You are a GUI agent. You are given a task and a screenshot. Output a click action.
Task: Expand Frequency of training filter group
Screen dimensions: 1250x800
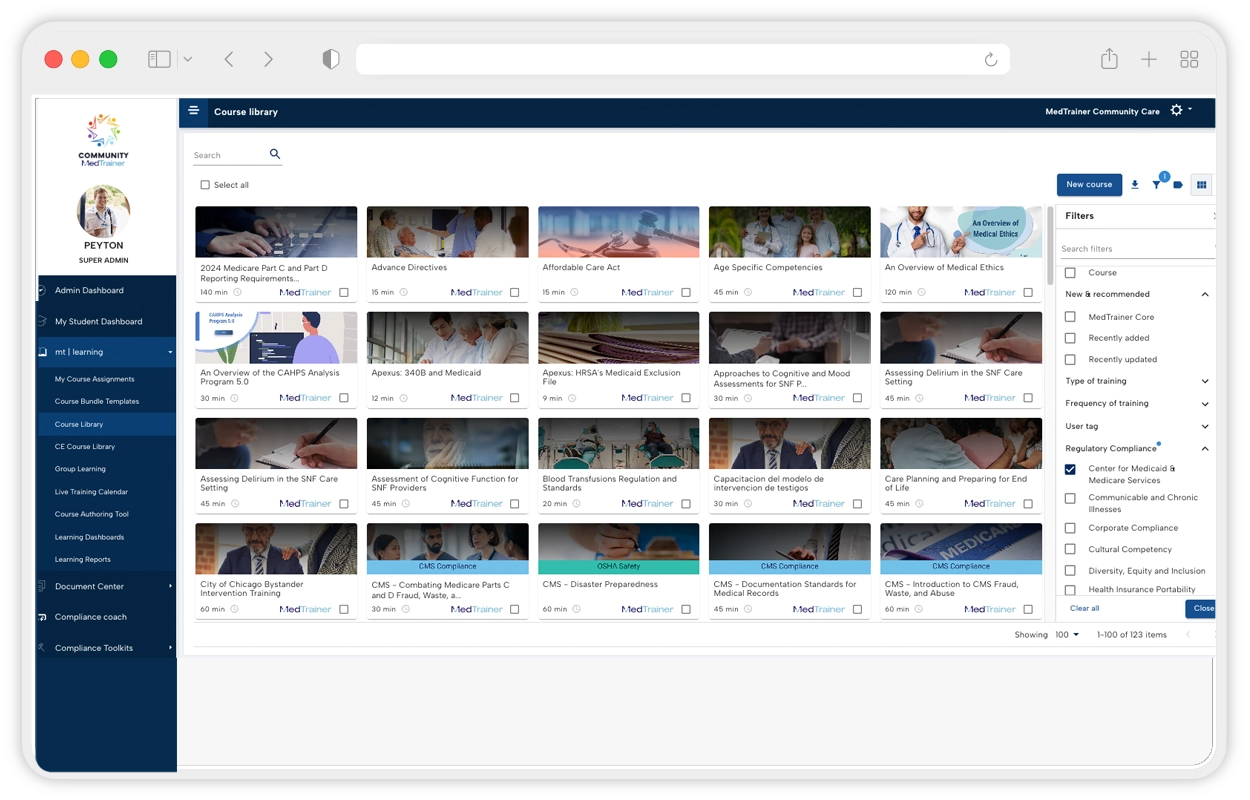(x=1204, y=403)
